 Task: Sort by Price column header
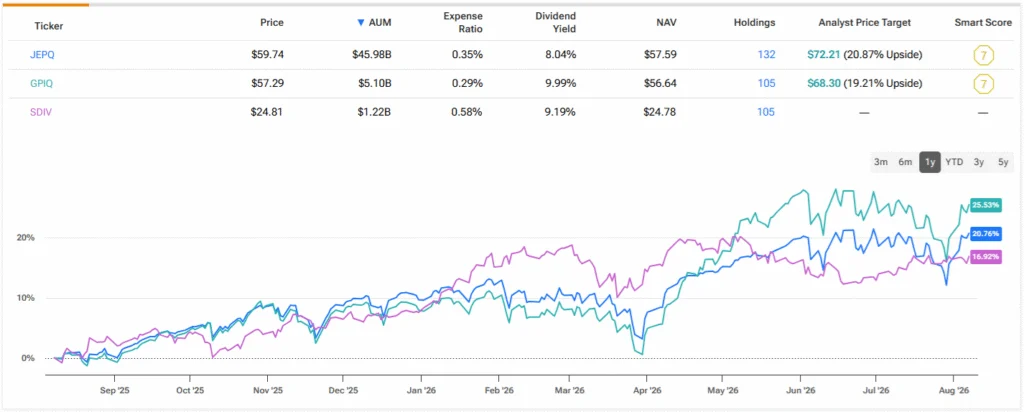click(272, 22)
